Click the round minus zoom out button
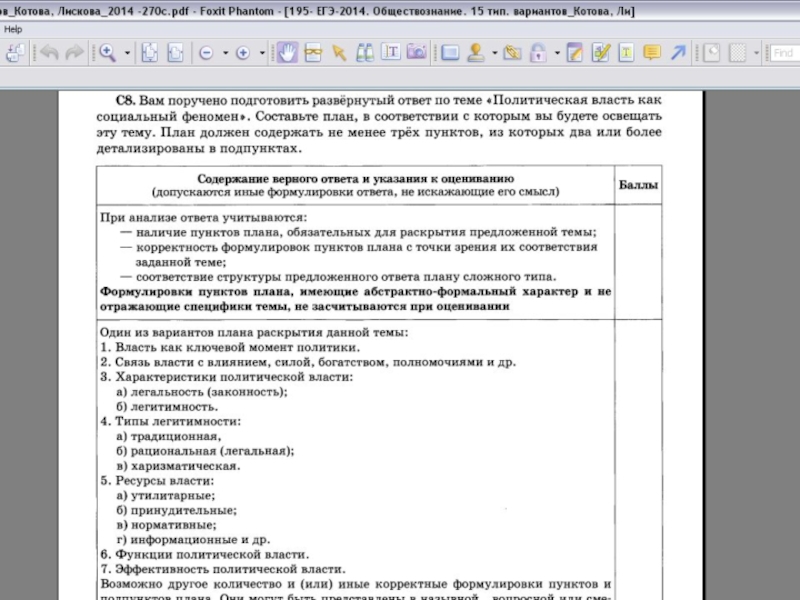 coord(206,53)
